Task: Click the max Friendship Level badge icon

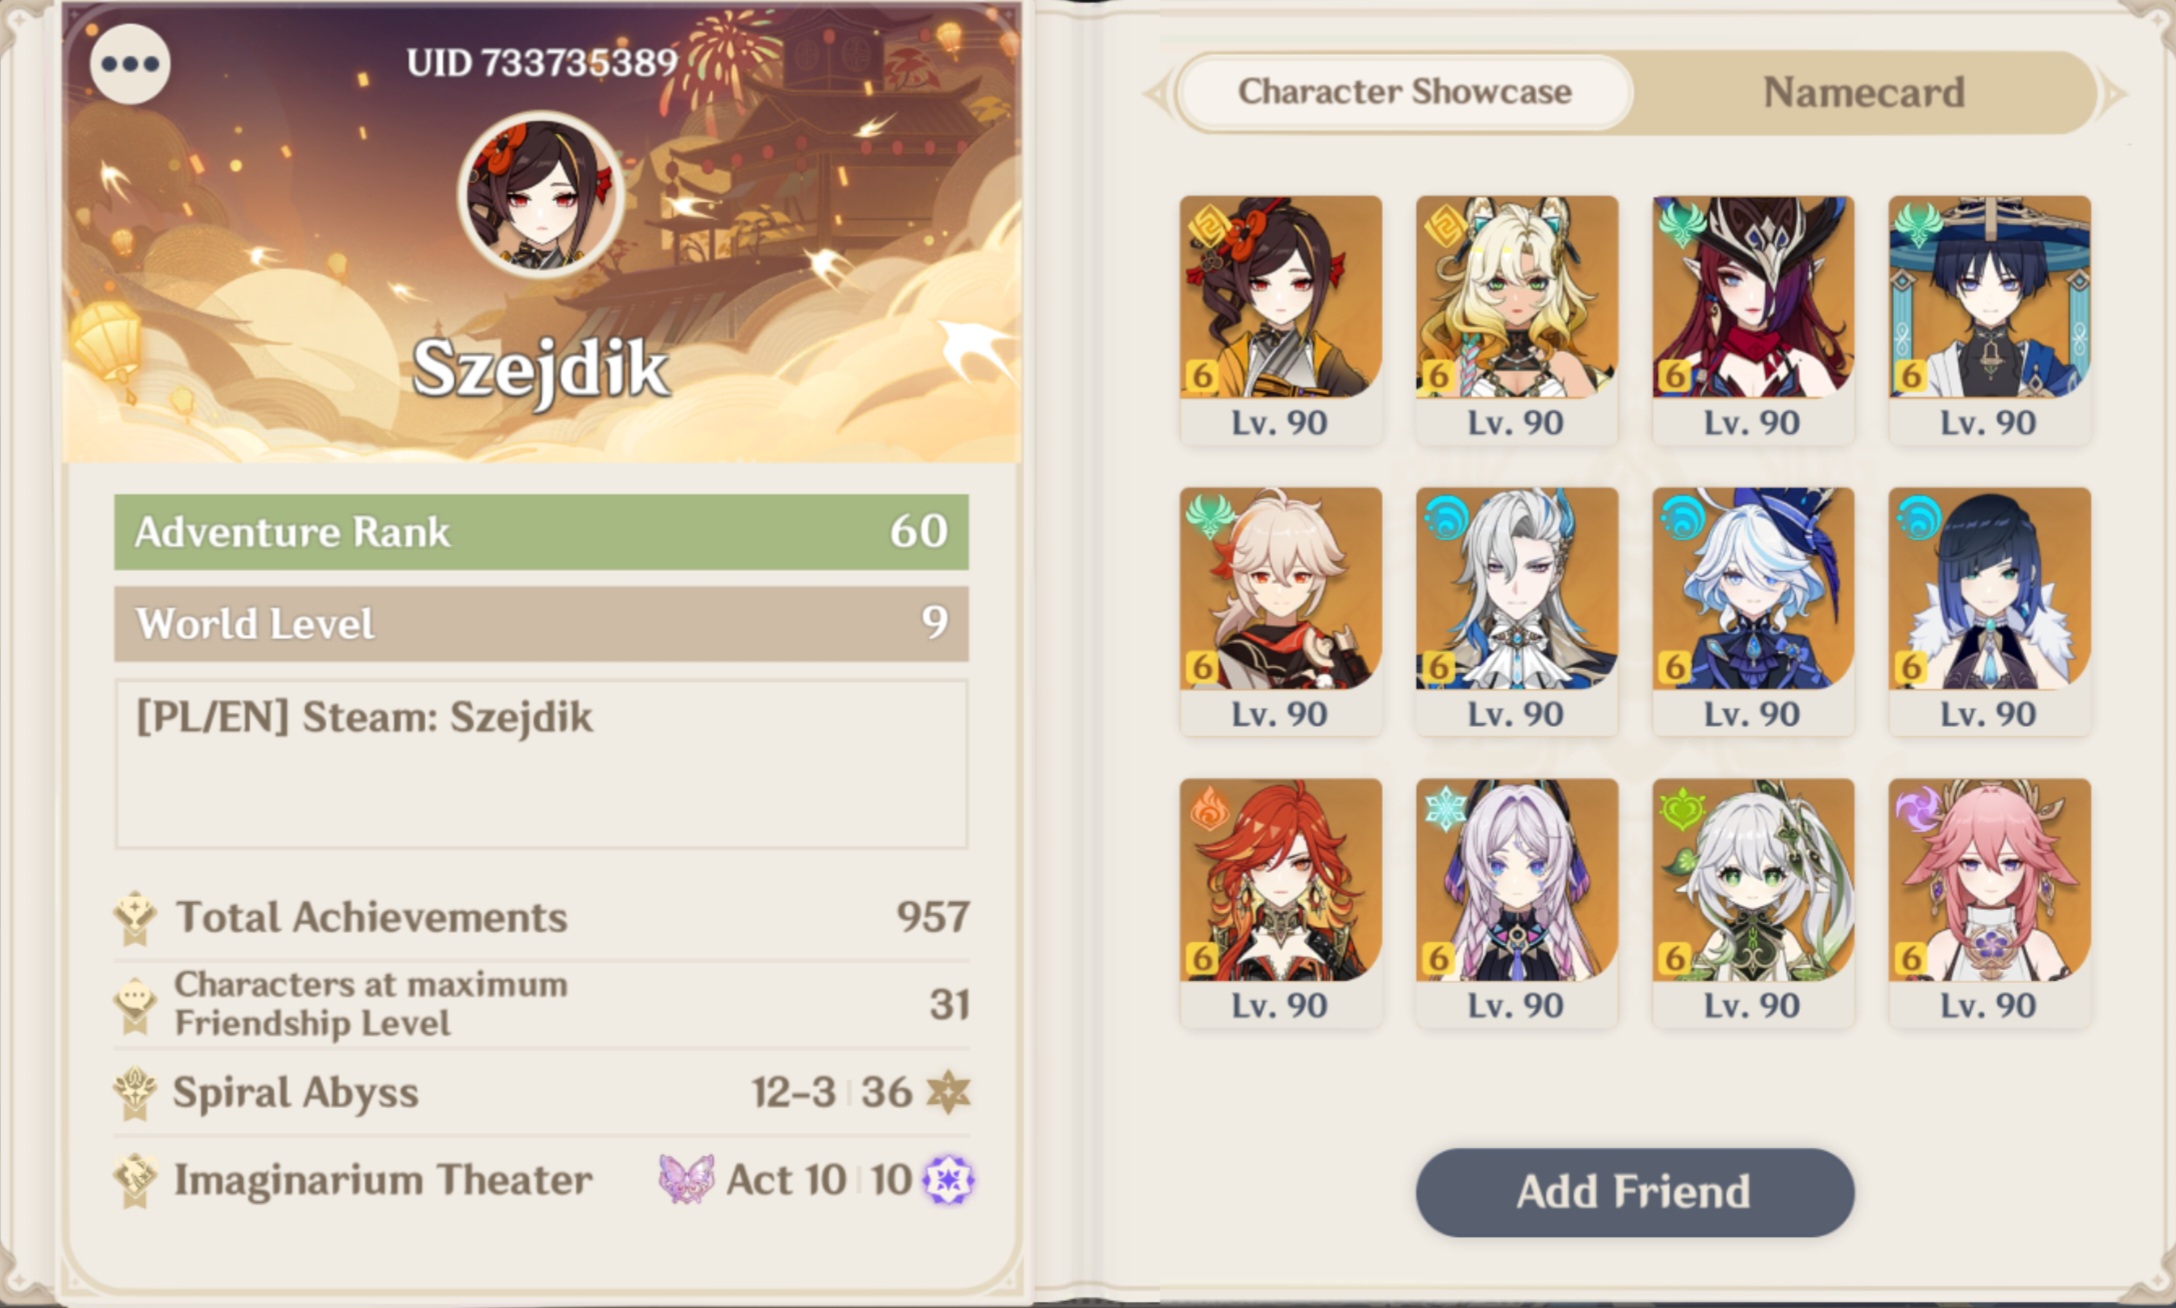Action: point(135,1005)
